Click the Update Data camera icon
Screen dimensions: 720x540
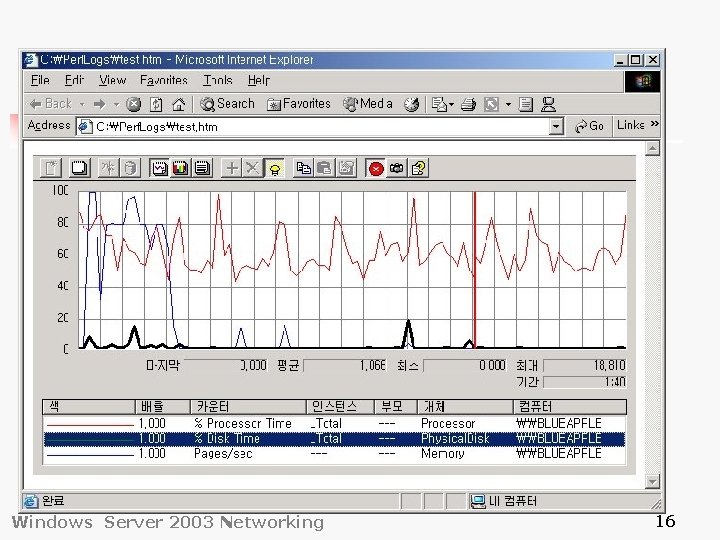397,168
